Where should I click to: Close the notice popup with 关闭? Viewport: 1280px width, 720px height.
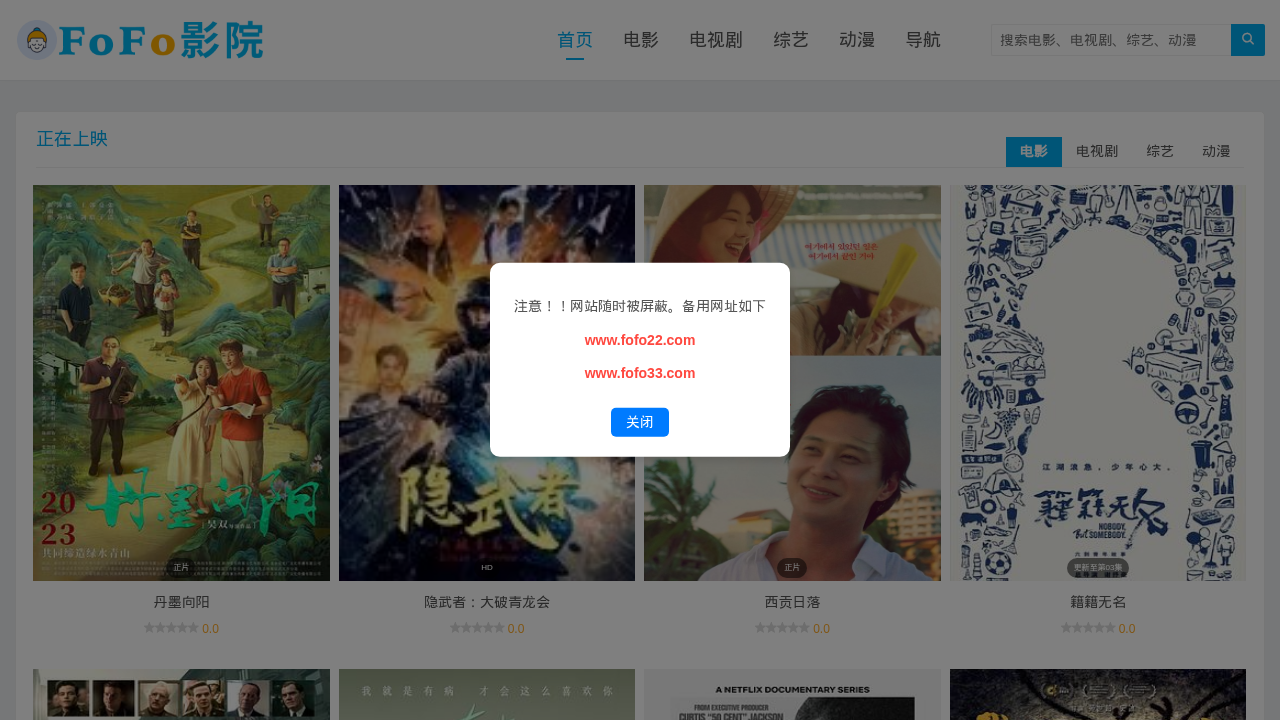tap(640, 422)
